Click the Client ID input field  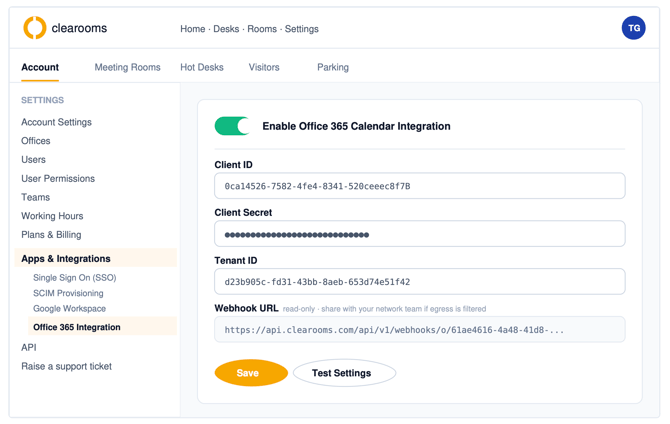(x=420, y=186)
